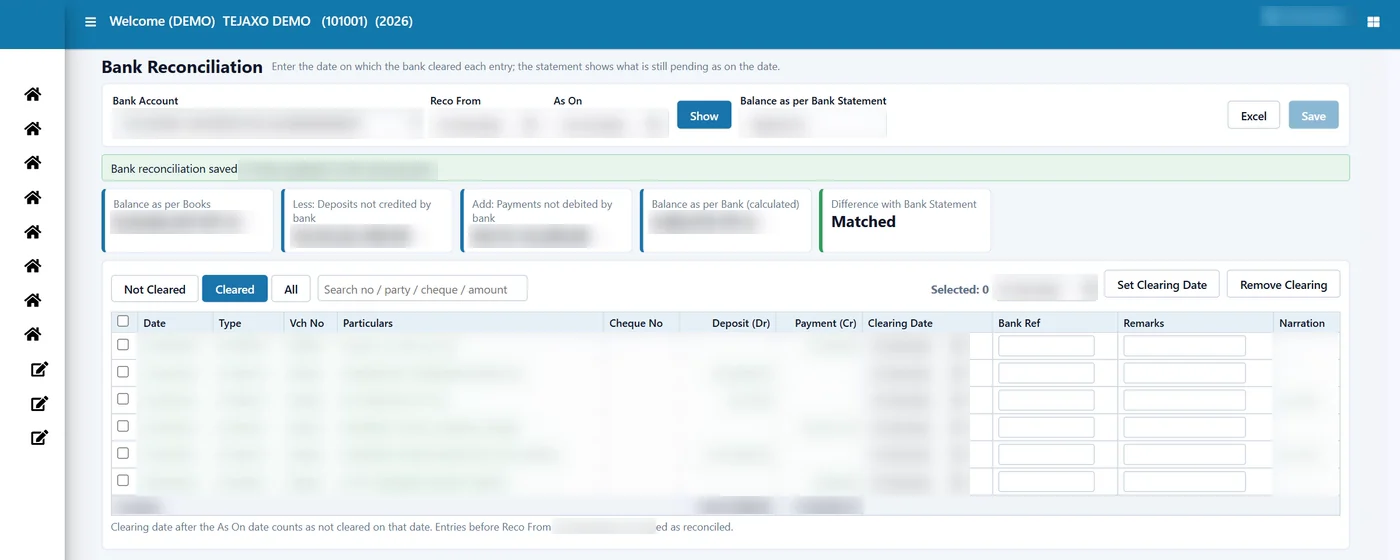Image resolution: width=1400 pixels, height=560 pixels.
Task: Switch to the Cleared filter tab
Action: (x=235, y=289)
